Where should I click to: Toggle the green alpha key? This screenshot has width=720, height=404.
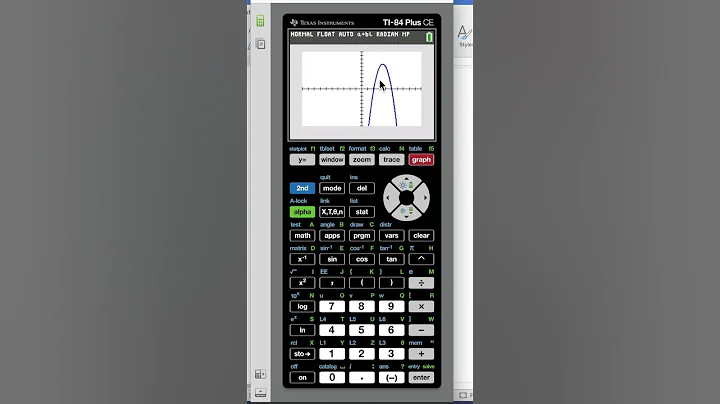[x=302, y=212]
